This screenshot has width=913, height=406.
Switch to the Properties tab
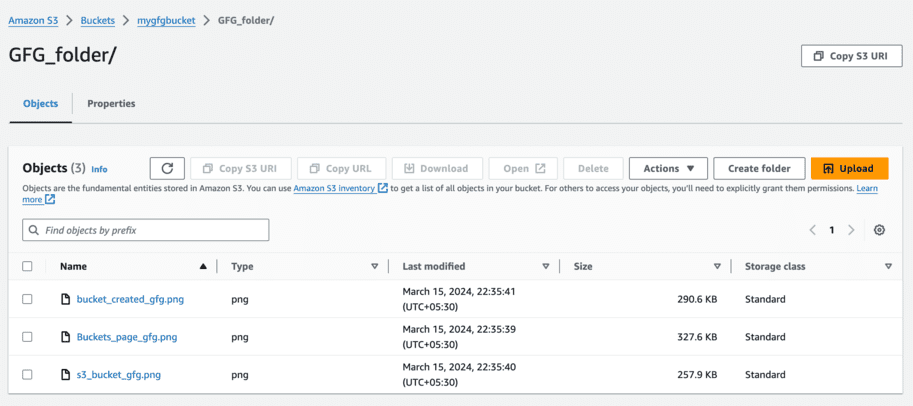[111, 104]
